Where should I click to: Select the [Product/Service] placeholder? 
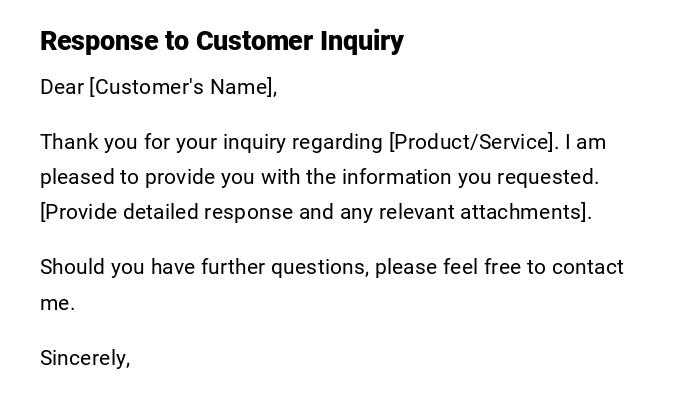tap(472, 142)
